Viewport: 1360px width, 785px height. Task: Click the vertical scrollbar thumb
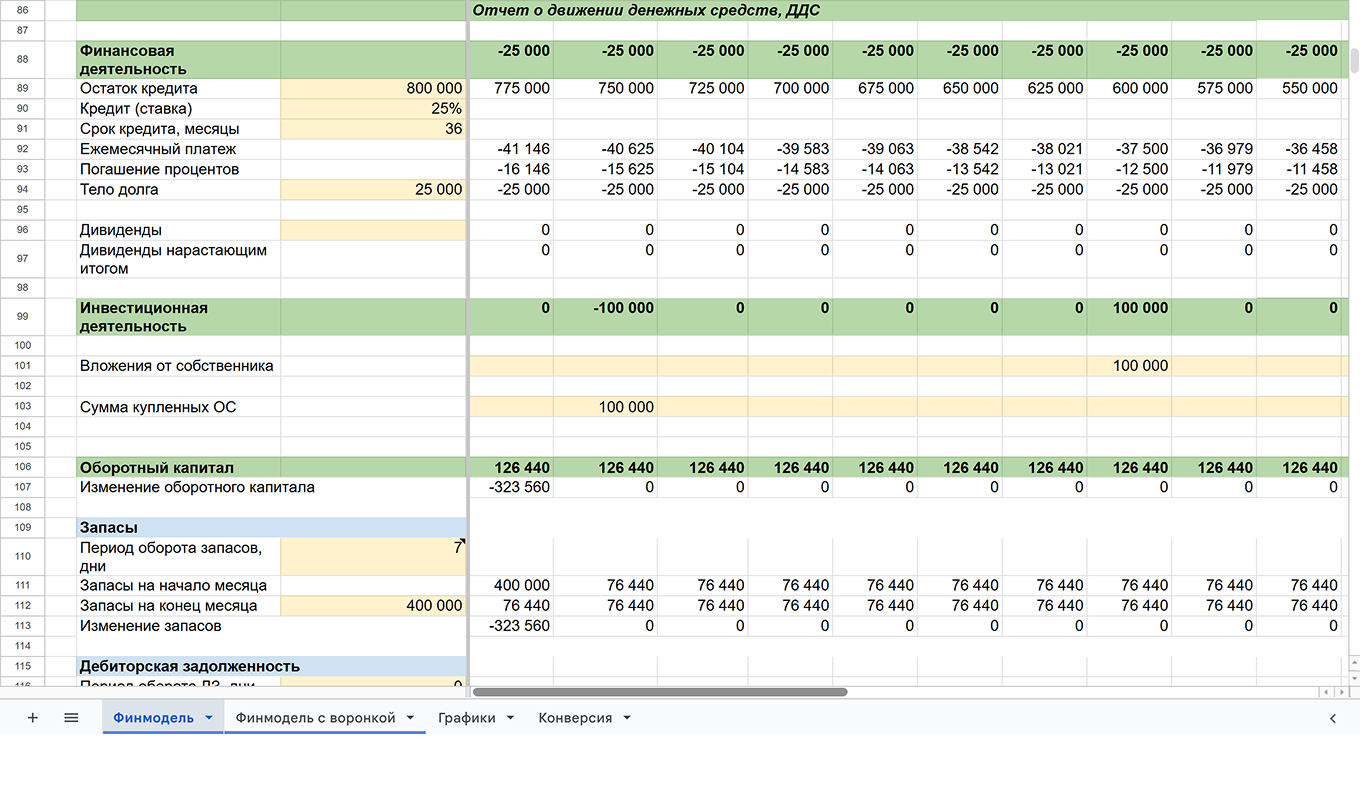(1355, 60)
